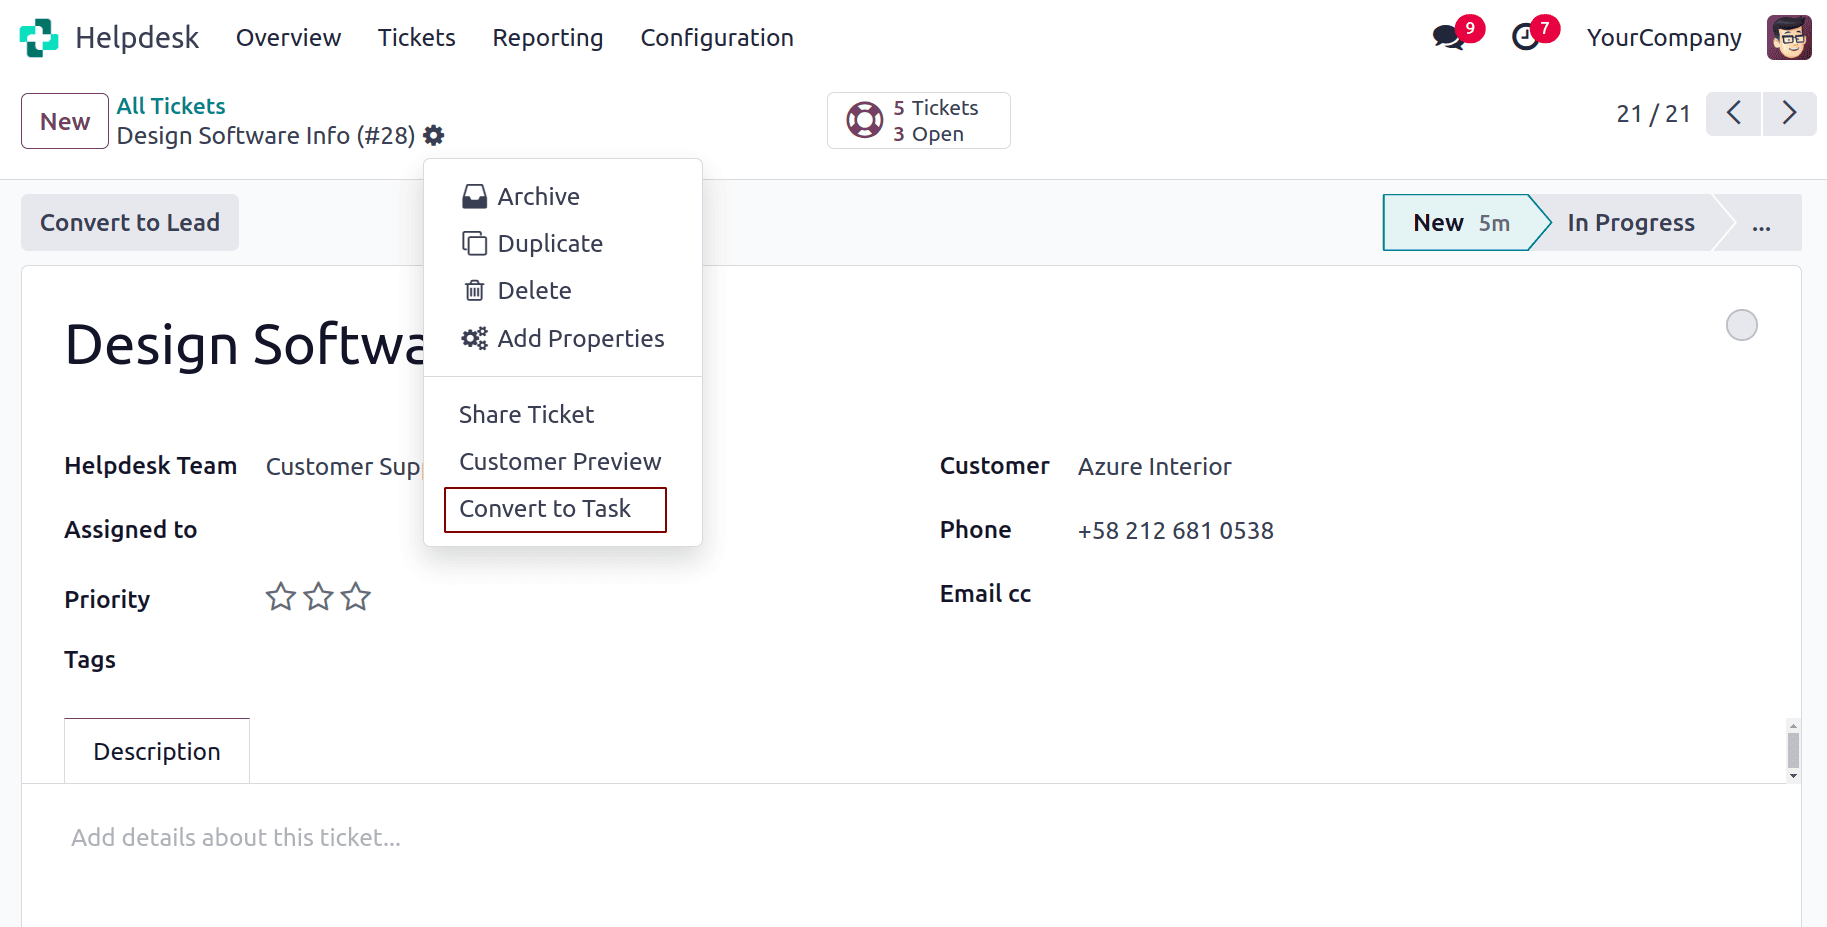Open the Reporting menu
Screen dimensions: 1827x927
tap(547, 37)
